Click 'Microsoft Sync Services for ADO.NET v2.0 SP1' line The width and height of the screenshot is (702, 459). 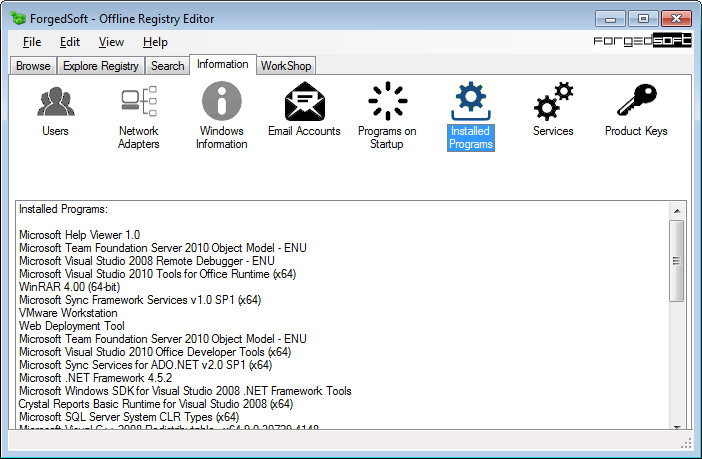pos(146,365)
